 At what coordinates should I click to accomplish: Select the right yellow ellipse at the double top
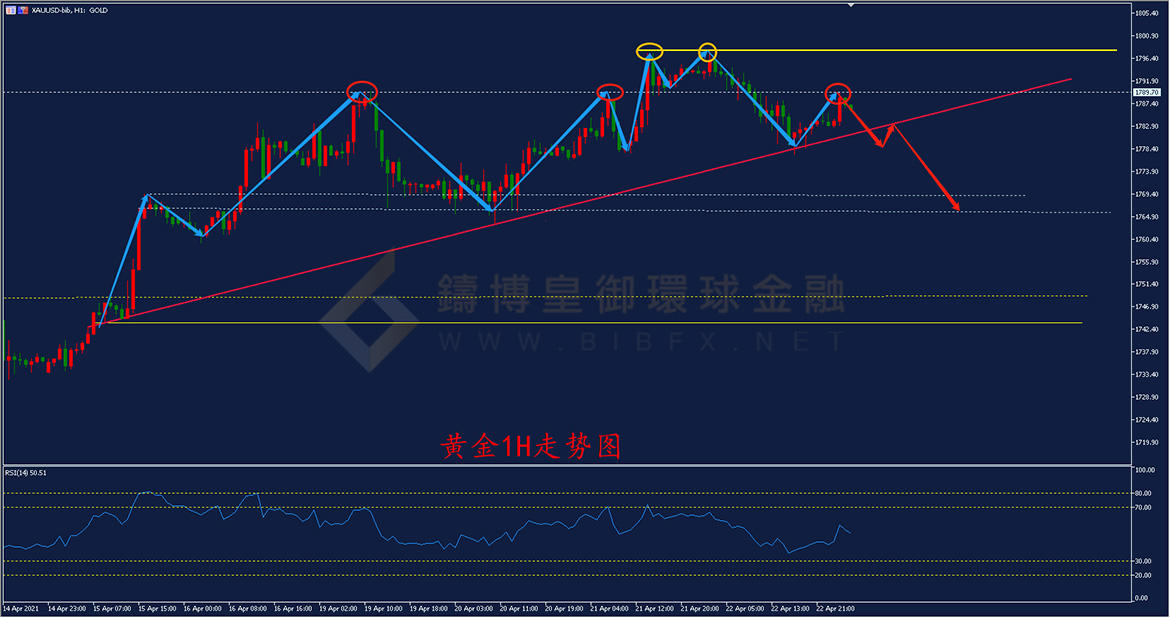(x=707, y=50)
